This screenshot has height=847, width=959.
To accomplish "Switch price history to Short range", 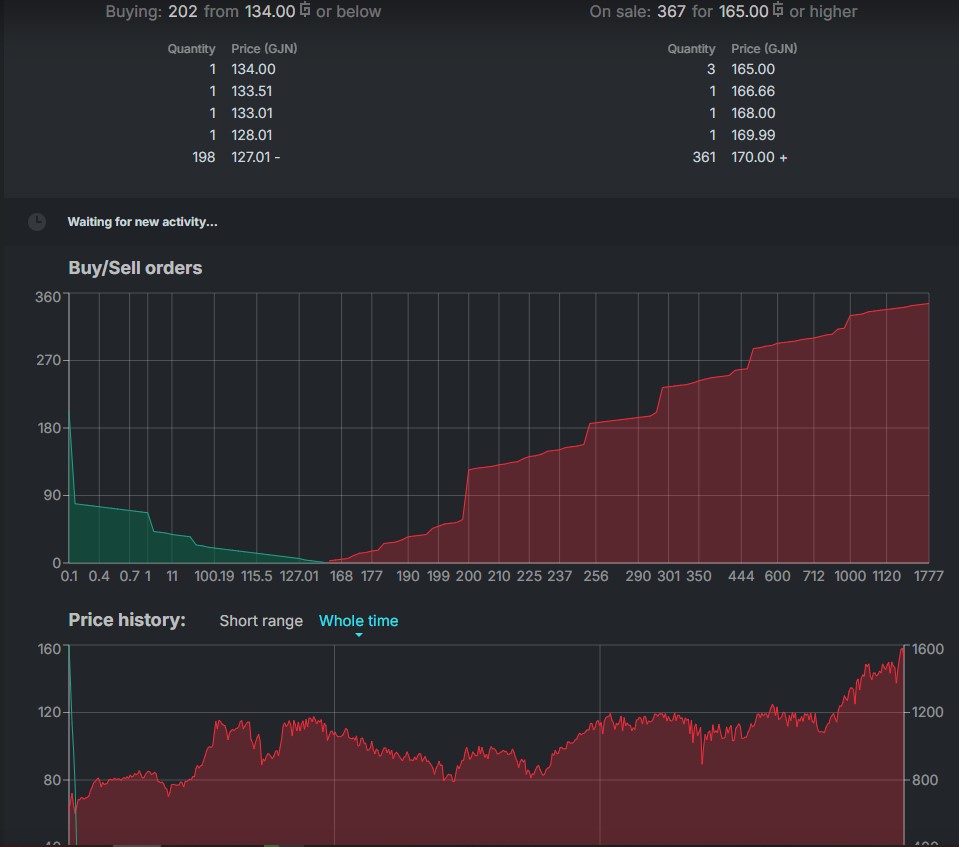I will (x=261, y=621).
